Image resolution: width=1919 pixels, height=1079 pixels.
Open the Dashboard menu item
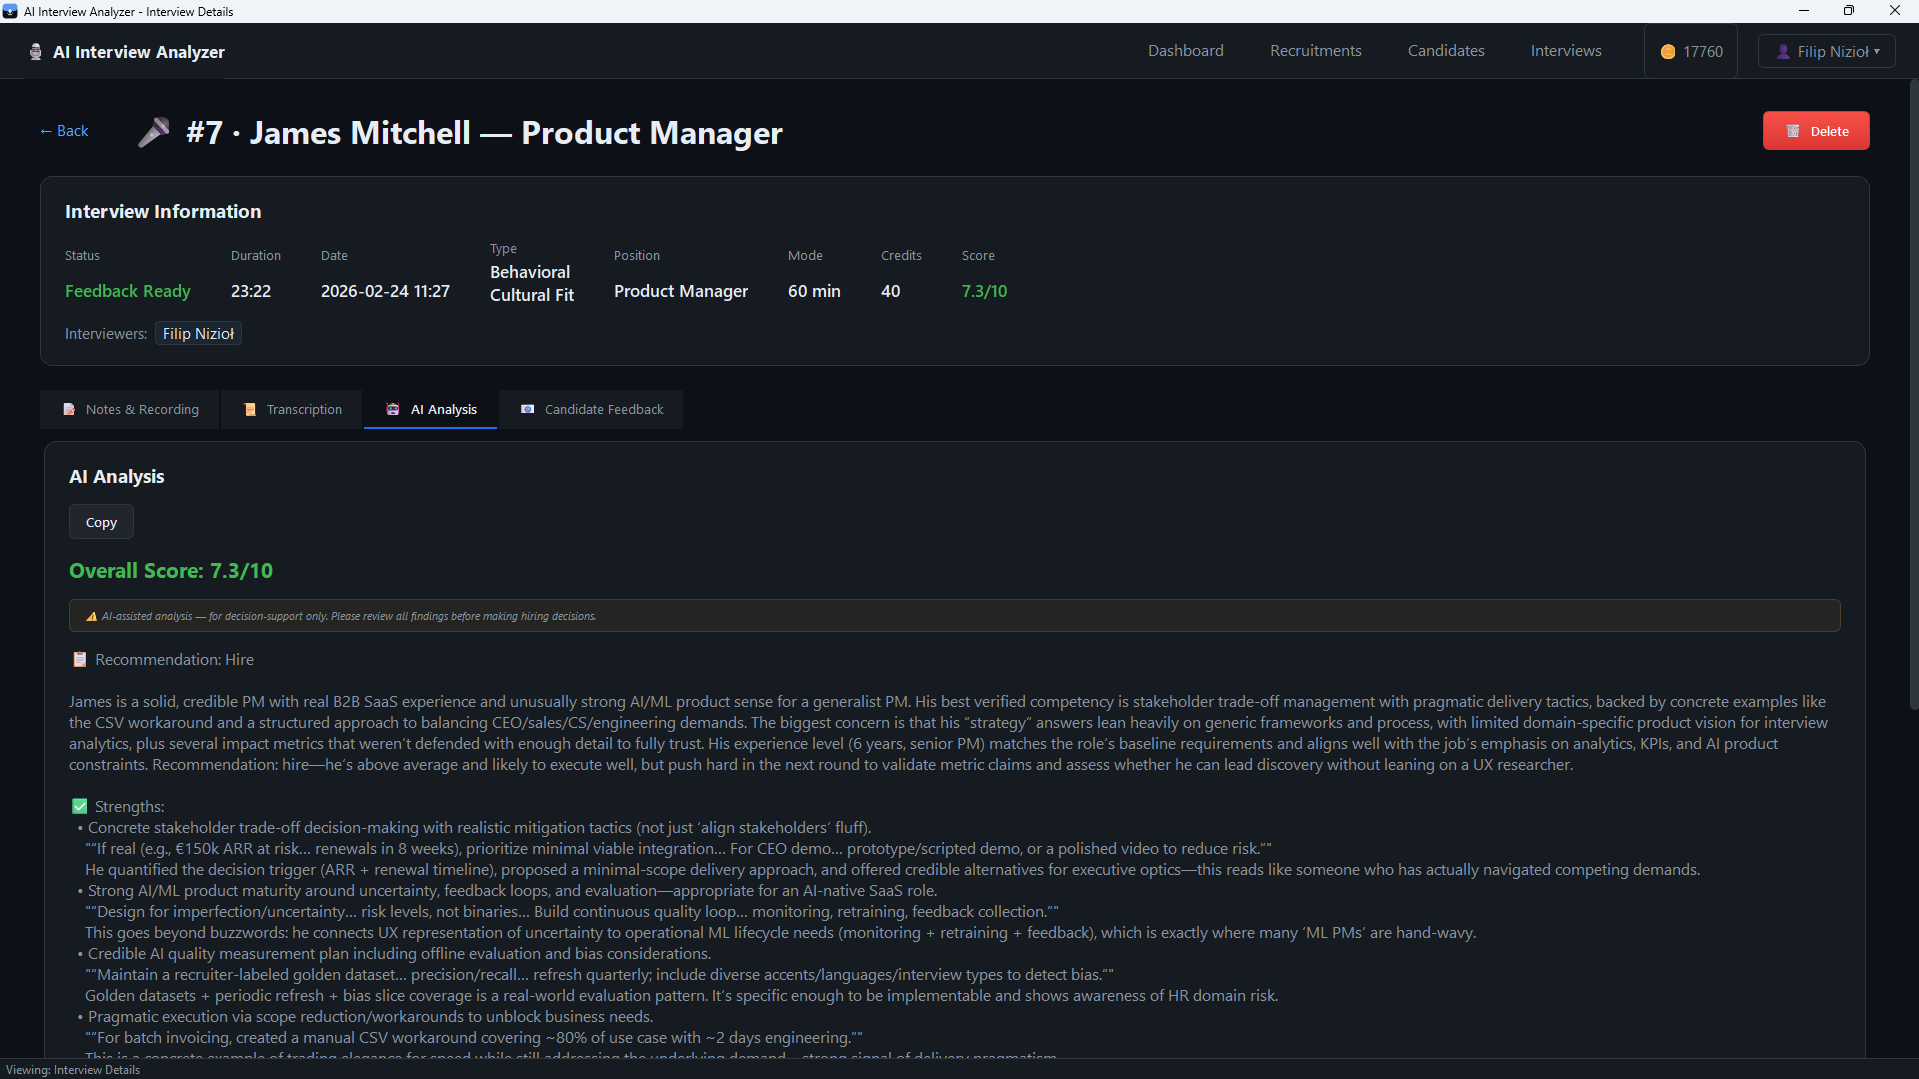tap(1185, 51)
